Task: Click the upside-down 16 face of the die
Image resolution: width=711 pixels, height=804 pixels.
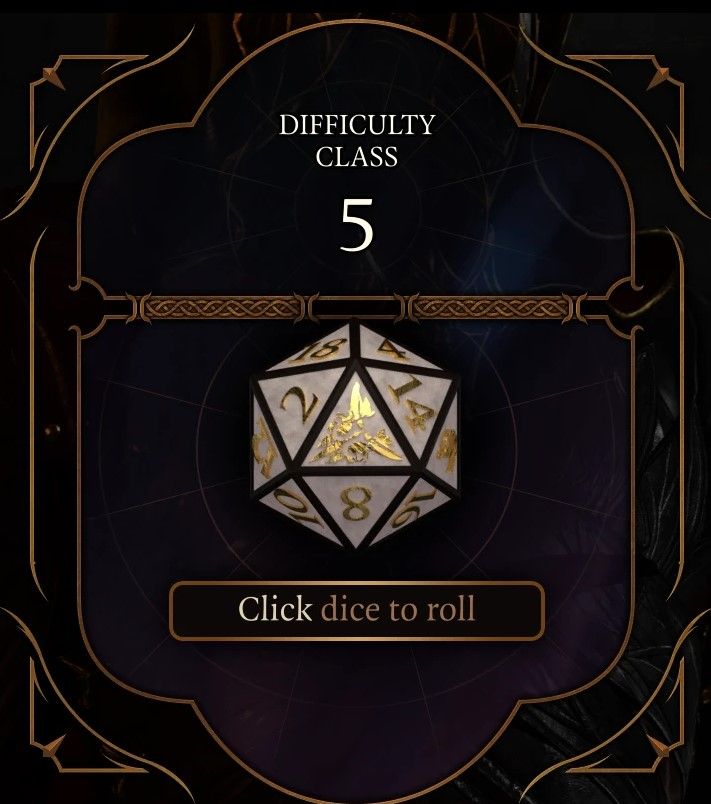Action: [x=413, y=506]
